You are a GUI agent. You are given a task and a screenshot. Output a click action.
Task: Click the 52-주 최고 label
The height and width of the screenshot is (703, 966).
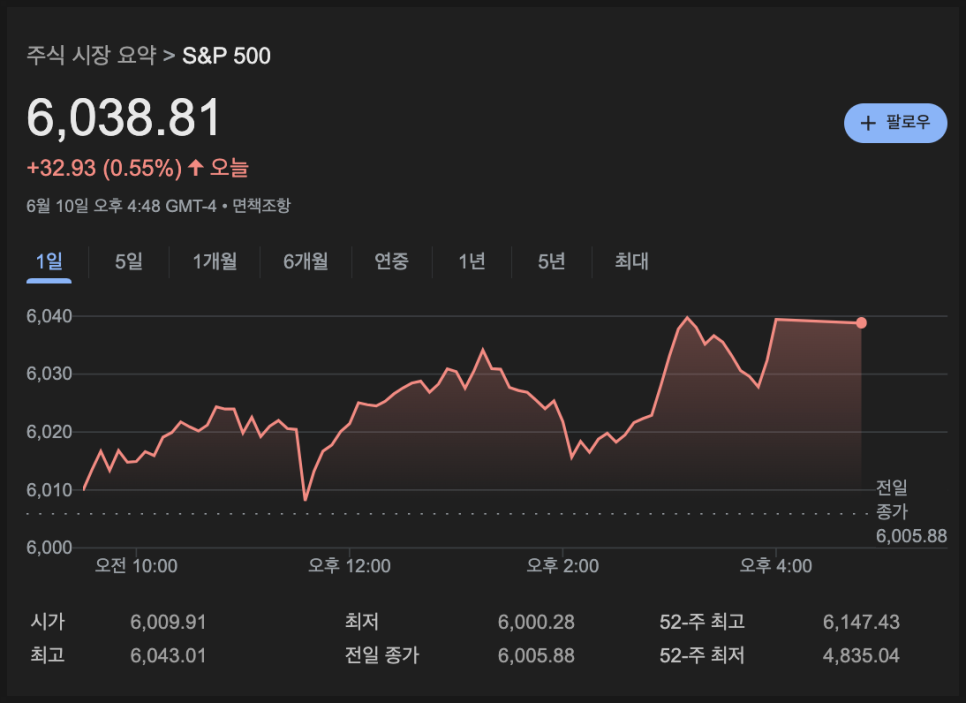702,622
